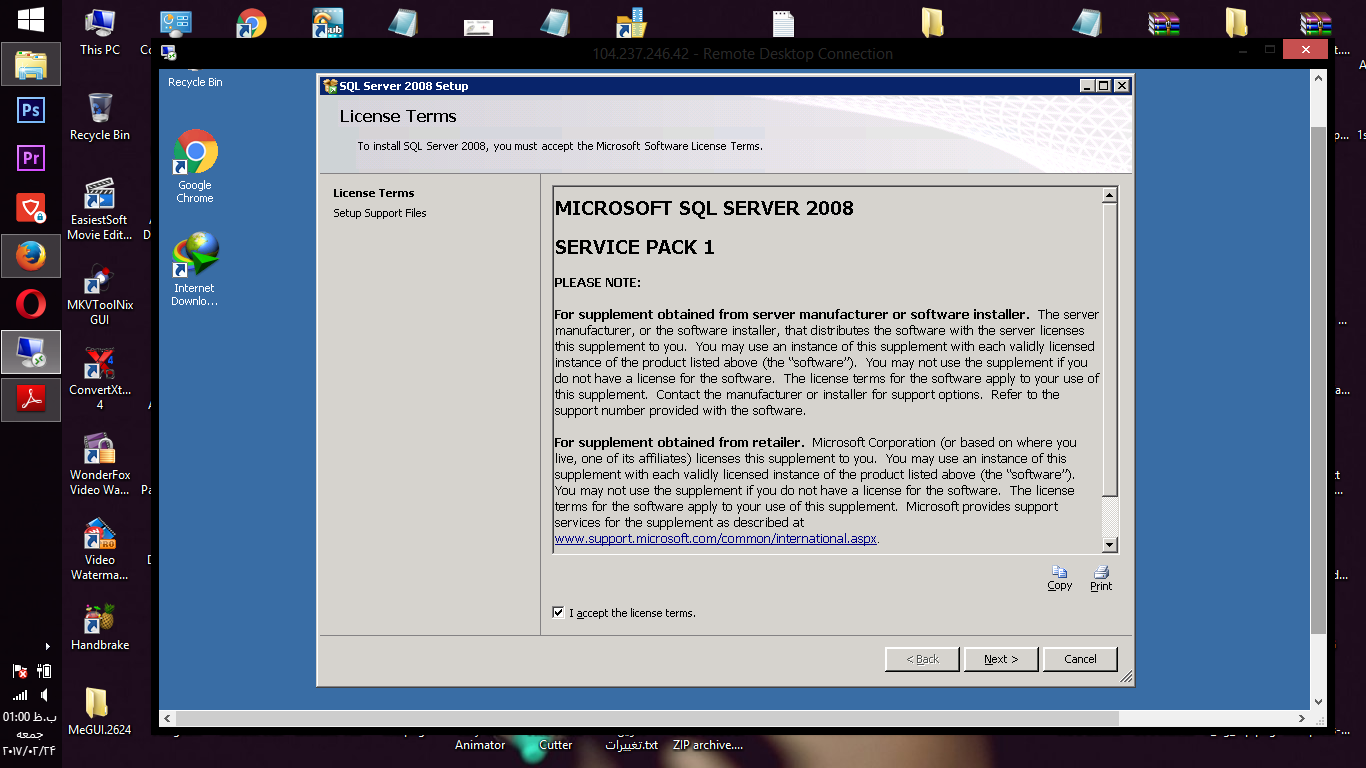Viewport: 1366px width, 768px height.
Task: Open This PC on the local desktop
Action: 100,32
